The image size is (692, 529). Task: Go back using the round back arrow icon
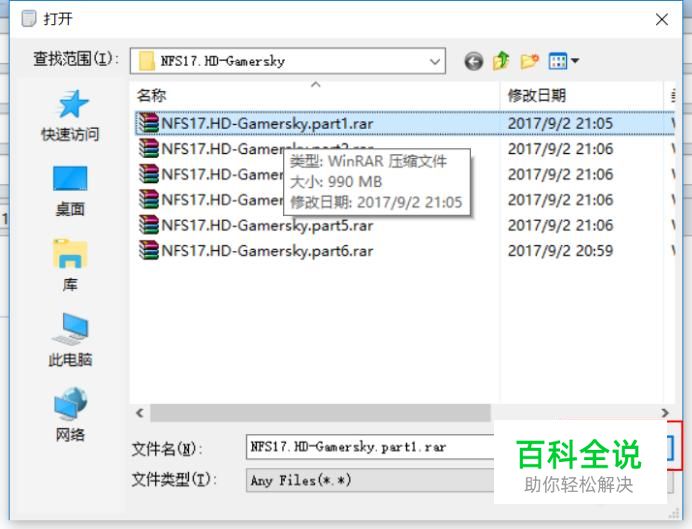(474, 61)
